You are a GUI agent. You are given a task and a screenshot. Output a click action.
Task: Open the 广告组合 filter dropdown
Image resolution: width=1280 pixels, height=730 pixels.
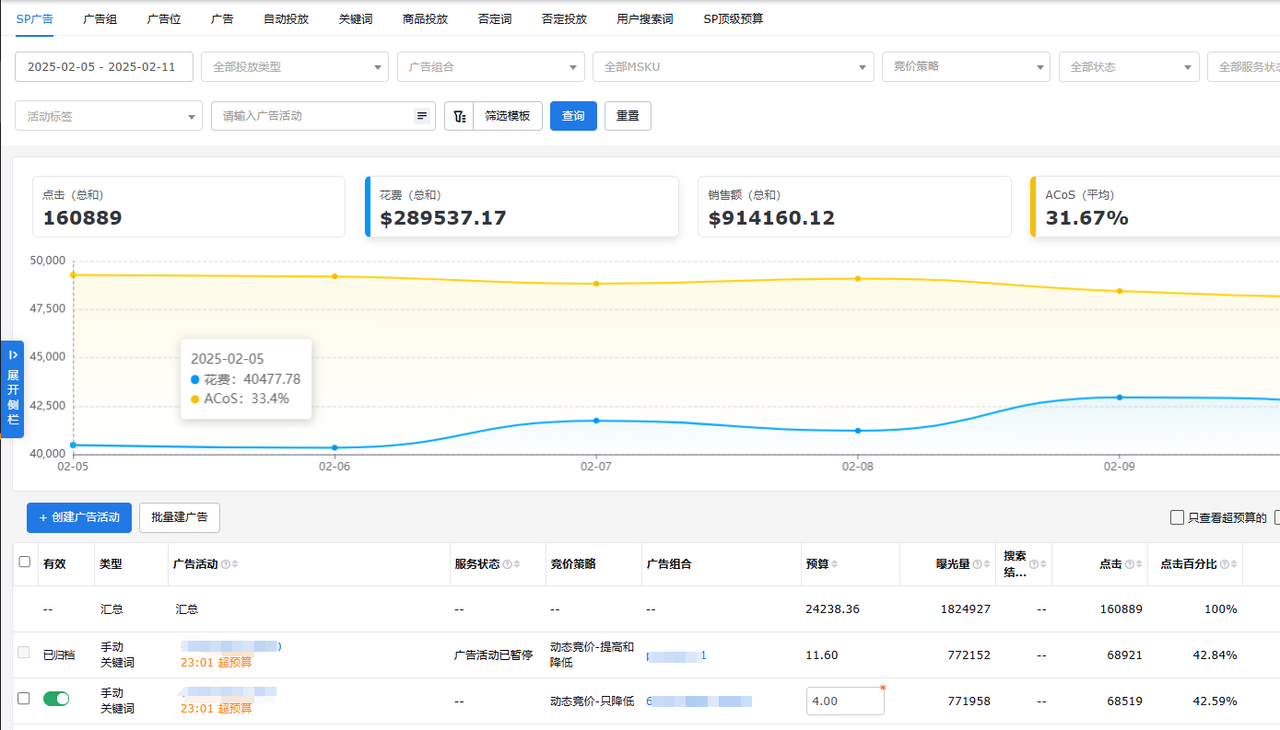coord(491,67)
